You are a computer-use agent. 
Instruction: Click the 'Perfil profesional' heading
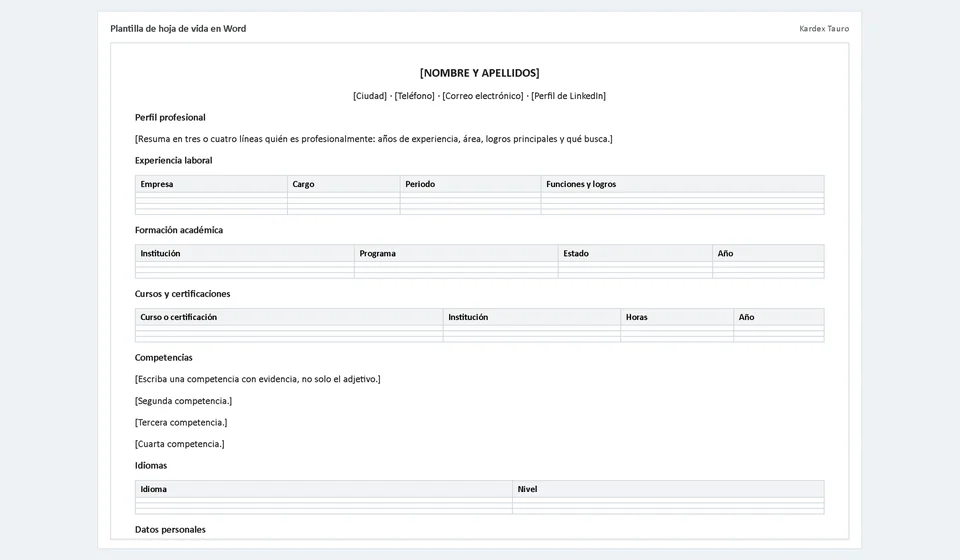[170, 118]
